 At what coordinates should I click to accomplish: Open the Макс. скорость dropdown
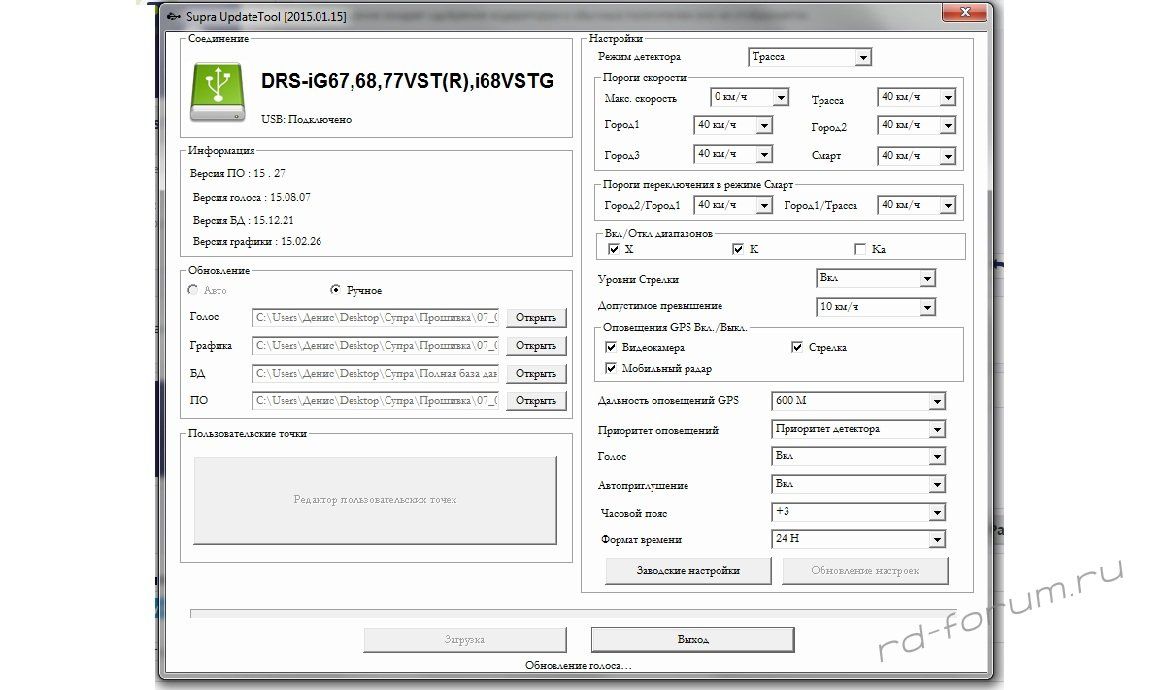tap(749, 97)
